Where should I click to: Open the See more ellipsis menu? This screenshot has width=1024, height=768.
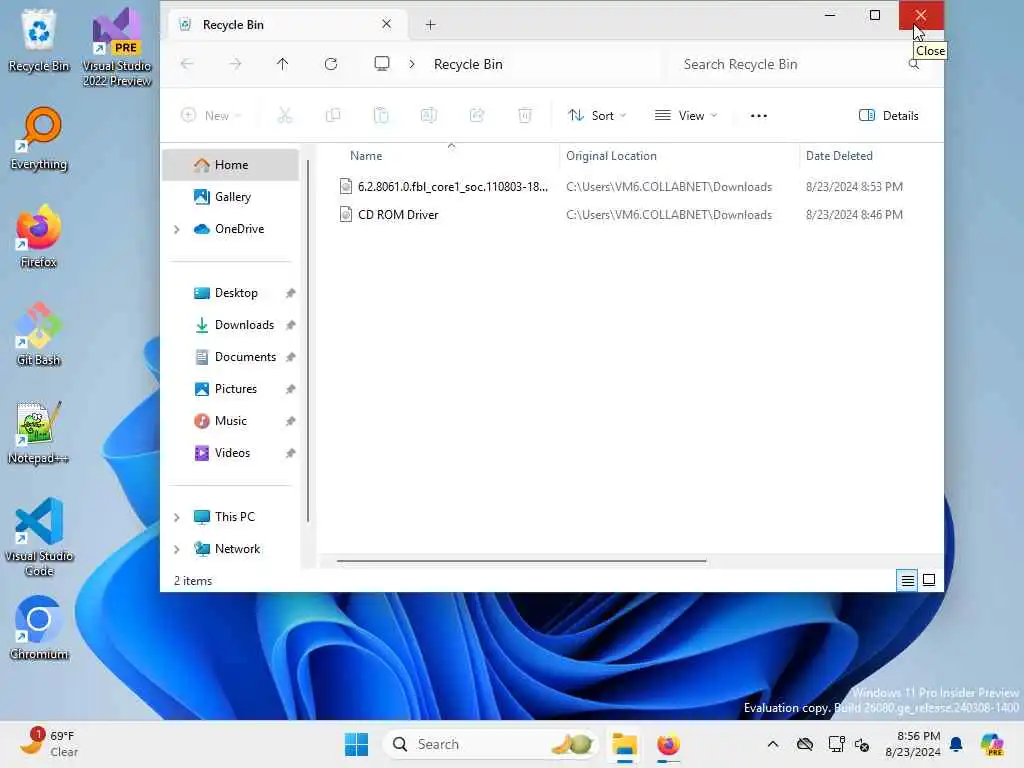coord(759,116)
